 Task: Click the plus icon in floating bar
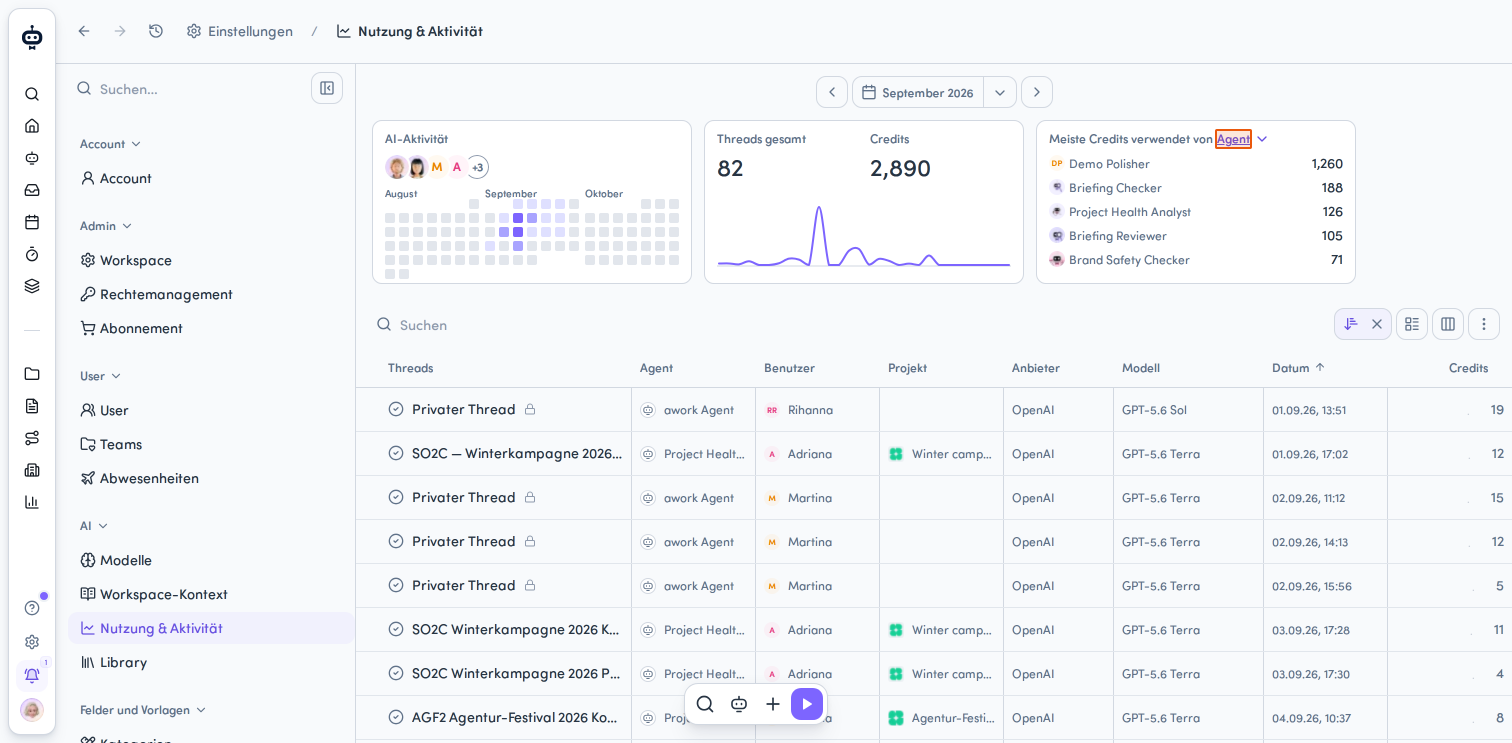pyautogui.click(x=773, y=704)
